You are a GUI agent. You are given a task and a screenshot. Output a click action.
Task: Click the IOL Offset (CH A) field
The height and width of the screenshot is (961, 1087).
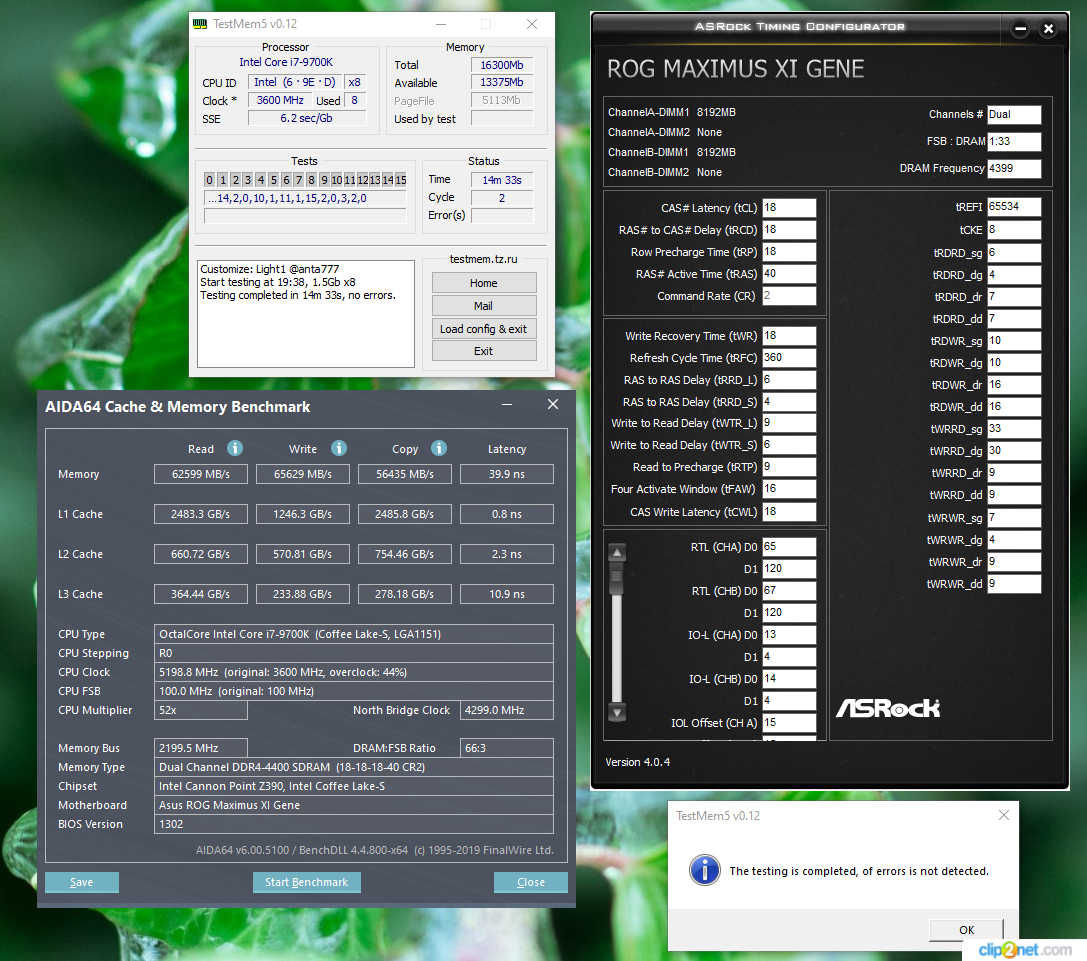789,722
